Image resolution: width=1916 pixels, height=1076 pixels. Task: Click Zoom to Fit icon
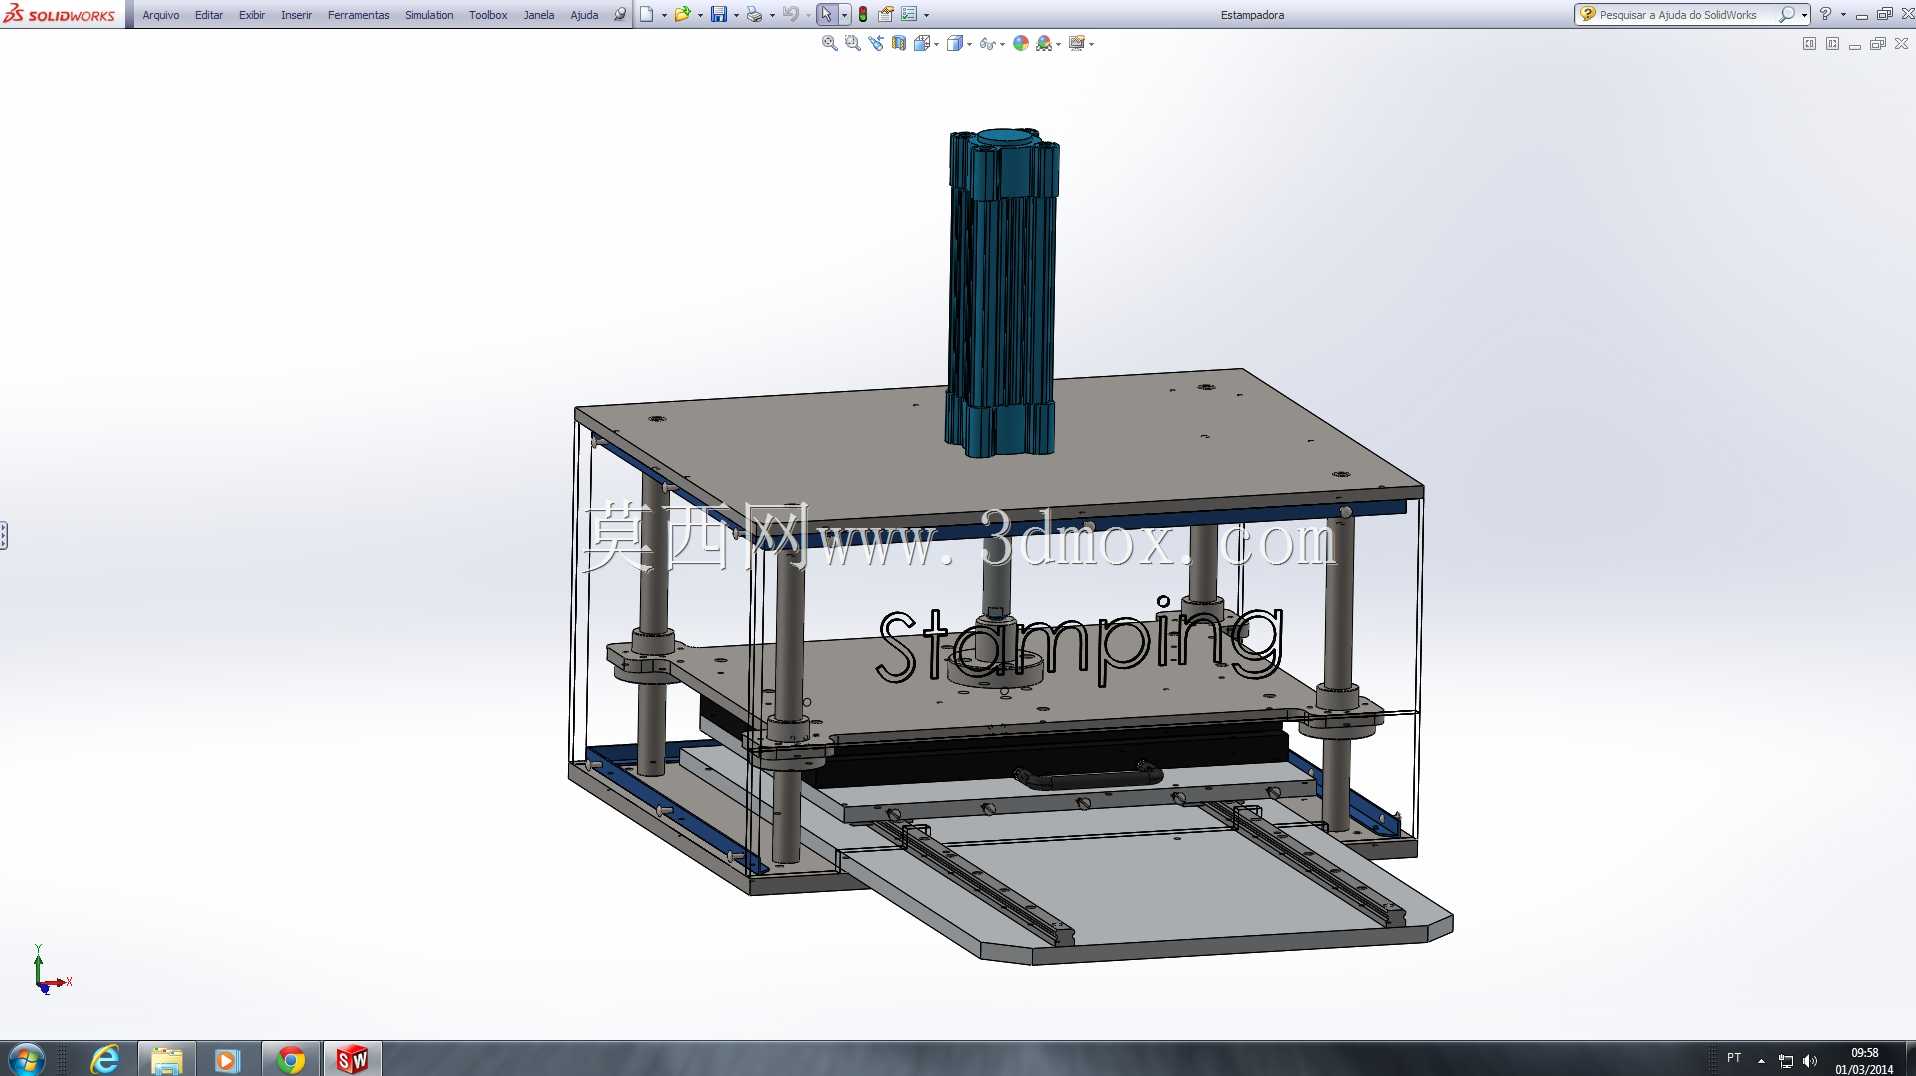pos(829,43)
